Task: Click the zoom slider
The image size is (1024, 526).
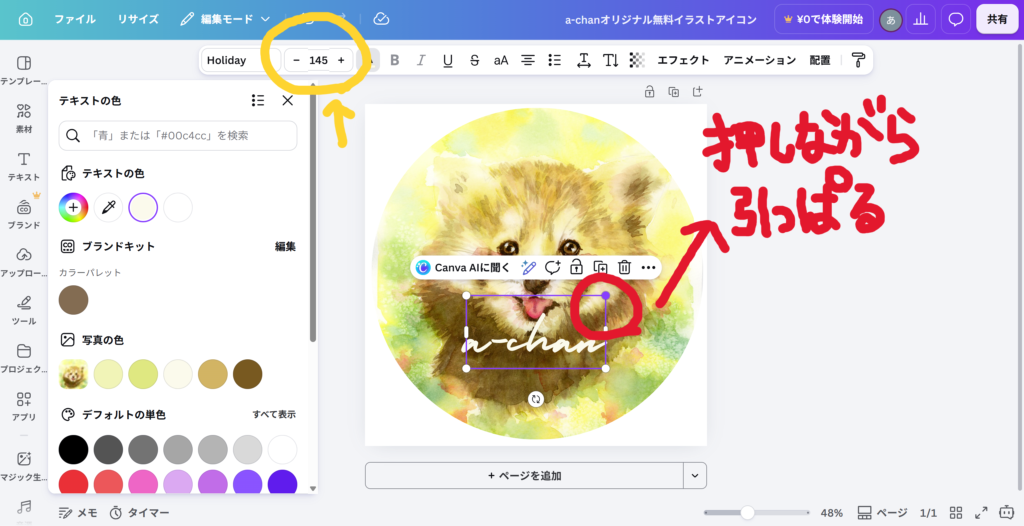Action: pyautogui.click(x=756, y=513)
